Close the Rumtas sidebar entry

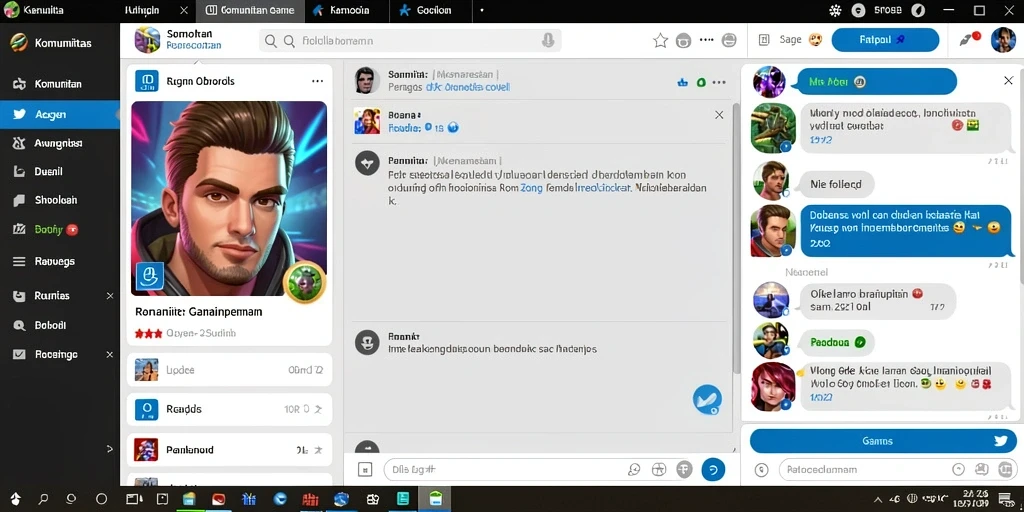[110, 296]
